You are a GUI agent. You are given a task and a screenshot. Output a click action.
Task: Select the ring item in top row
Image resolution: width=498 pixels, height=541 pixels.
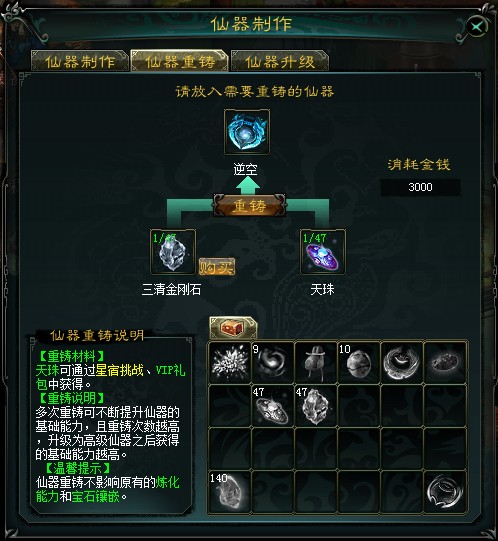(402, 362)
